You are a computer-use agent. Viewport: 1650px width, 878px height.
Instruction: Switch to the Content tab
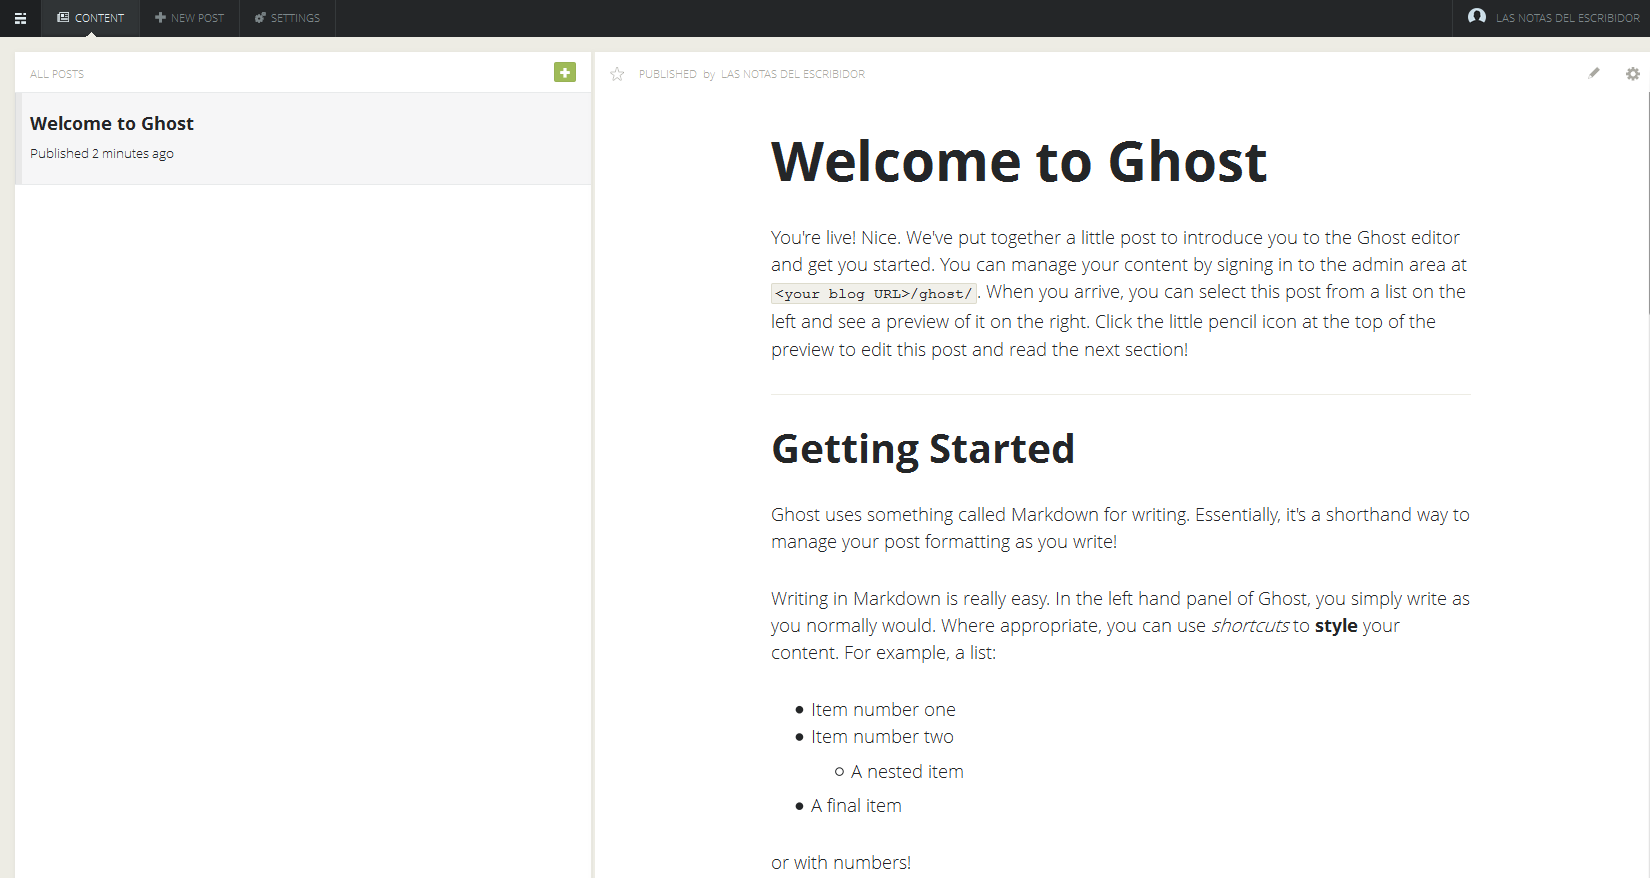pos(91,18)
